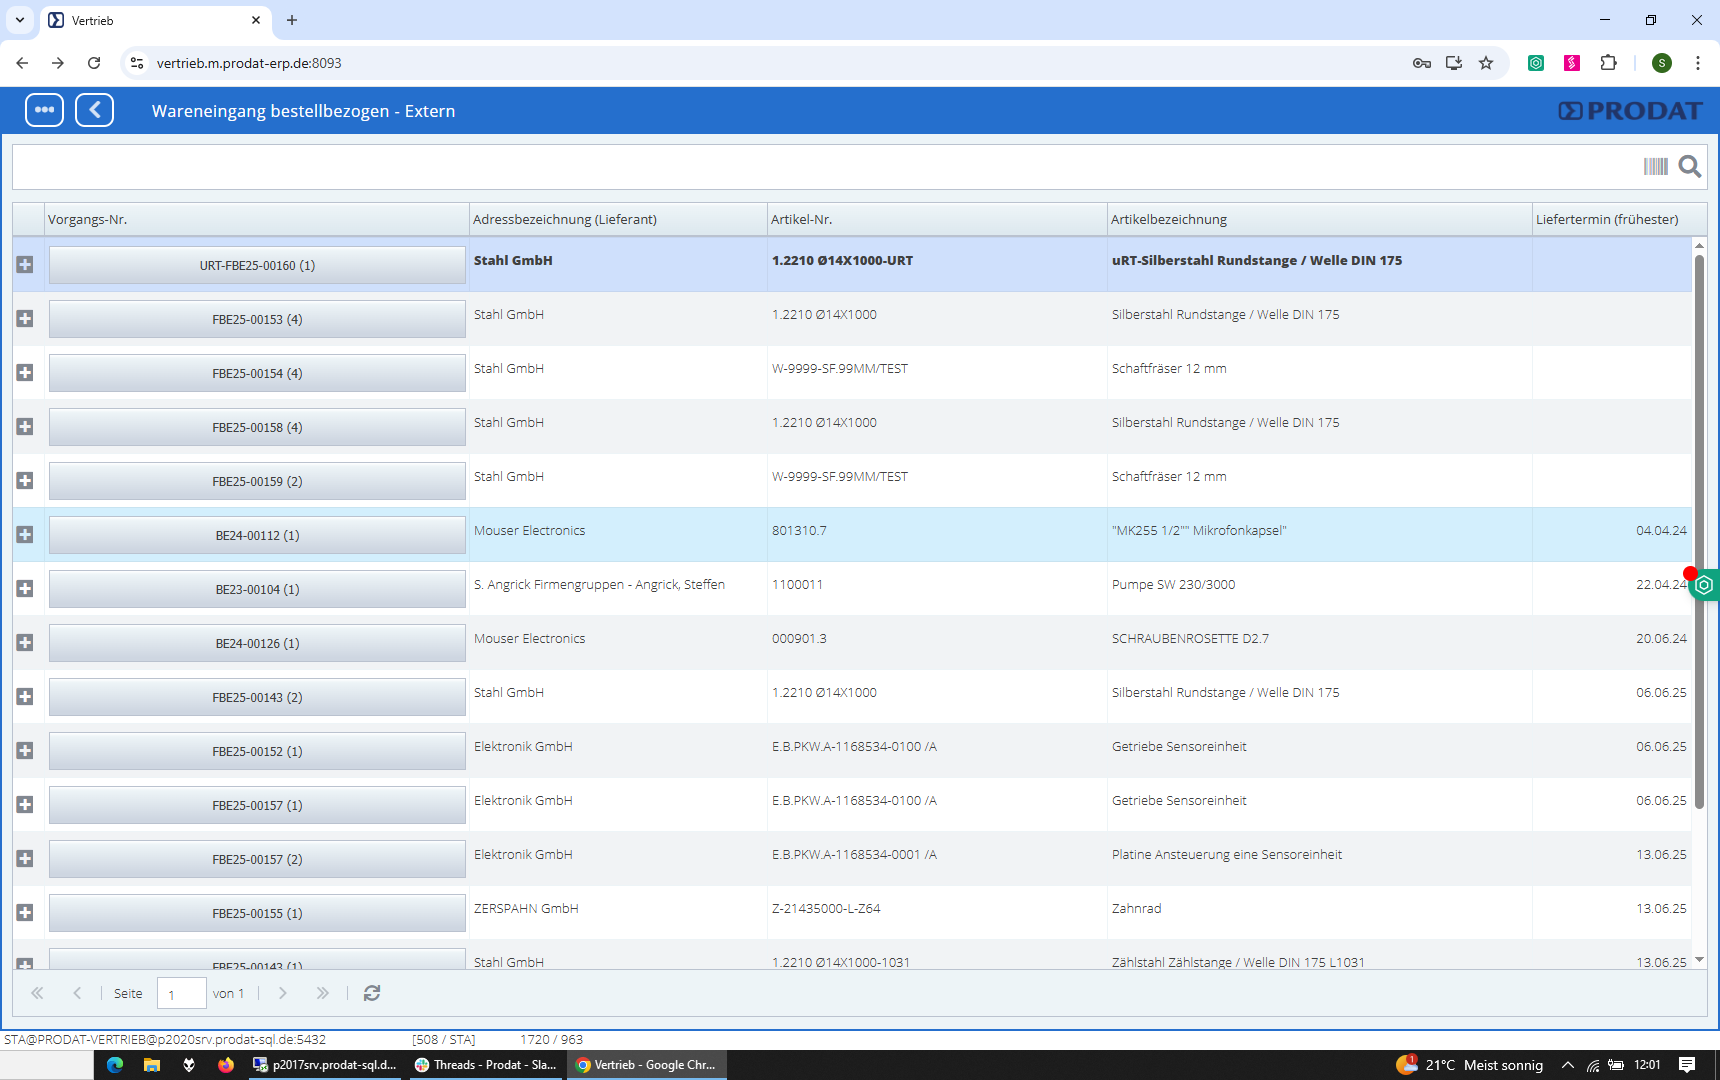Sort by Artikel-Nr. column header
Screen dimensions: 1720x1080
coord(936,219)
